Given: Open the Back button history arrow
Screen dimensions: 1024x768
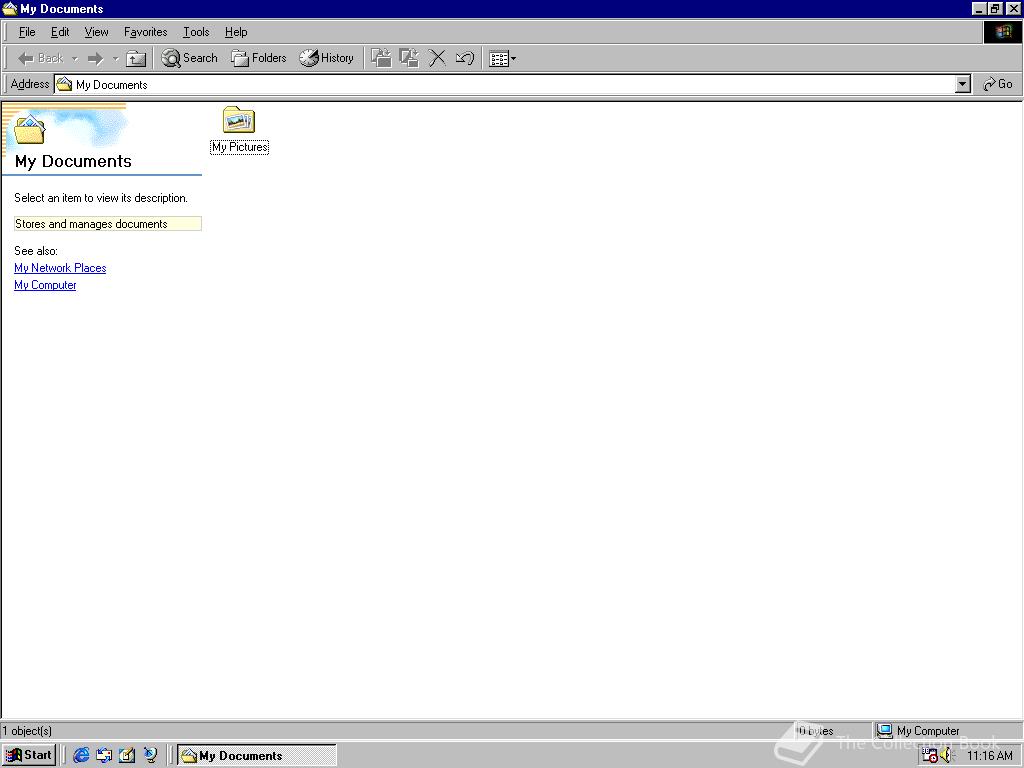Looking at the screenshot, I should tap(73, 58).
